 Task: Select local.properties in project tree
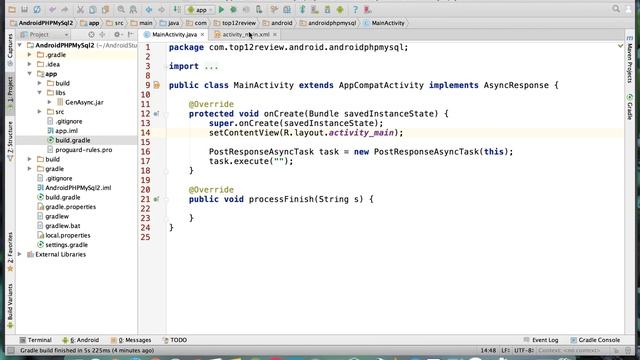(x=64, y=236)
